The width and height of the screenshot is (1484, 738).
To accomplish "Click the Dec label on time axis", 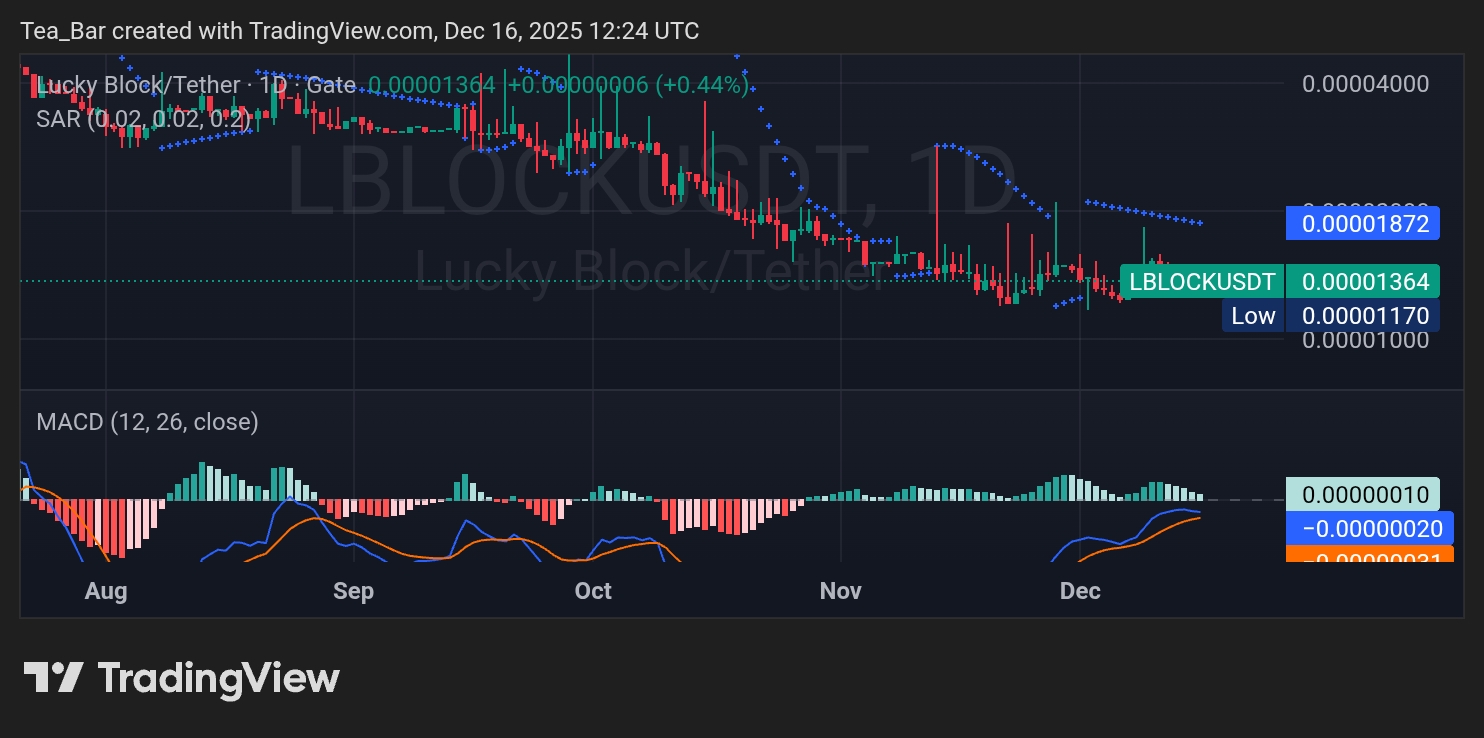I will pos(1080,591).
